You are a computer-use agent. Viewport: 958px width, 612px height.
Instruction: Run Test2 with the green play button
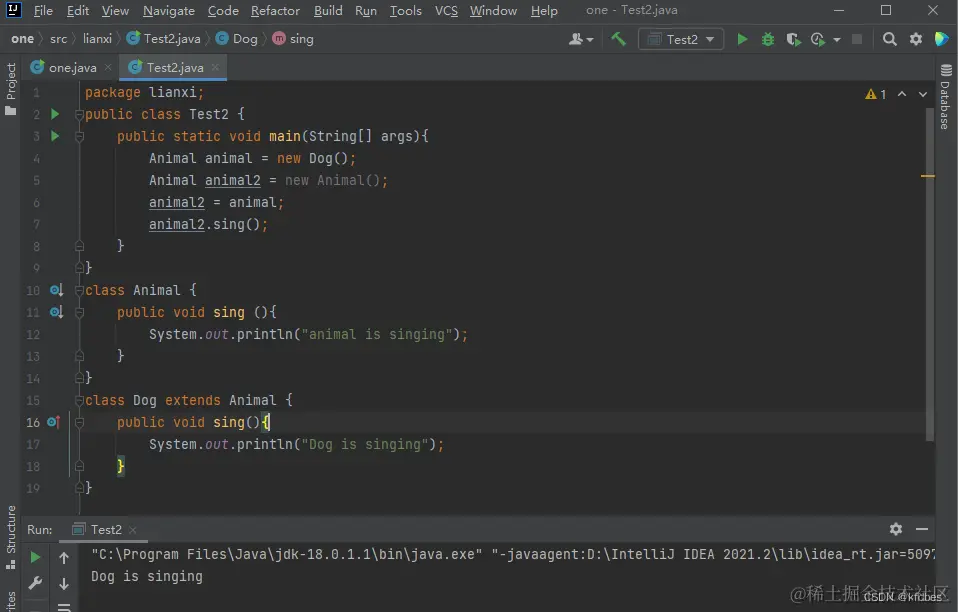point(742,39)
